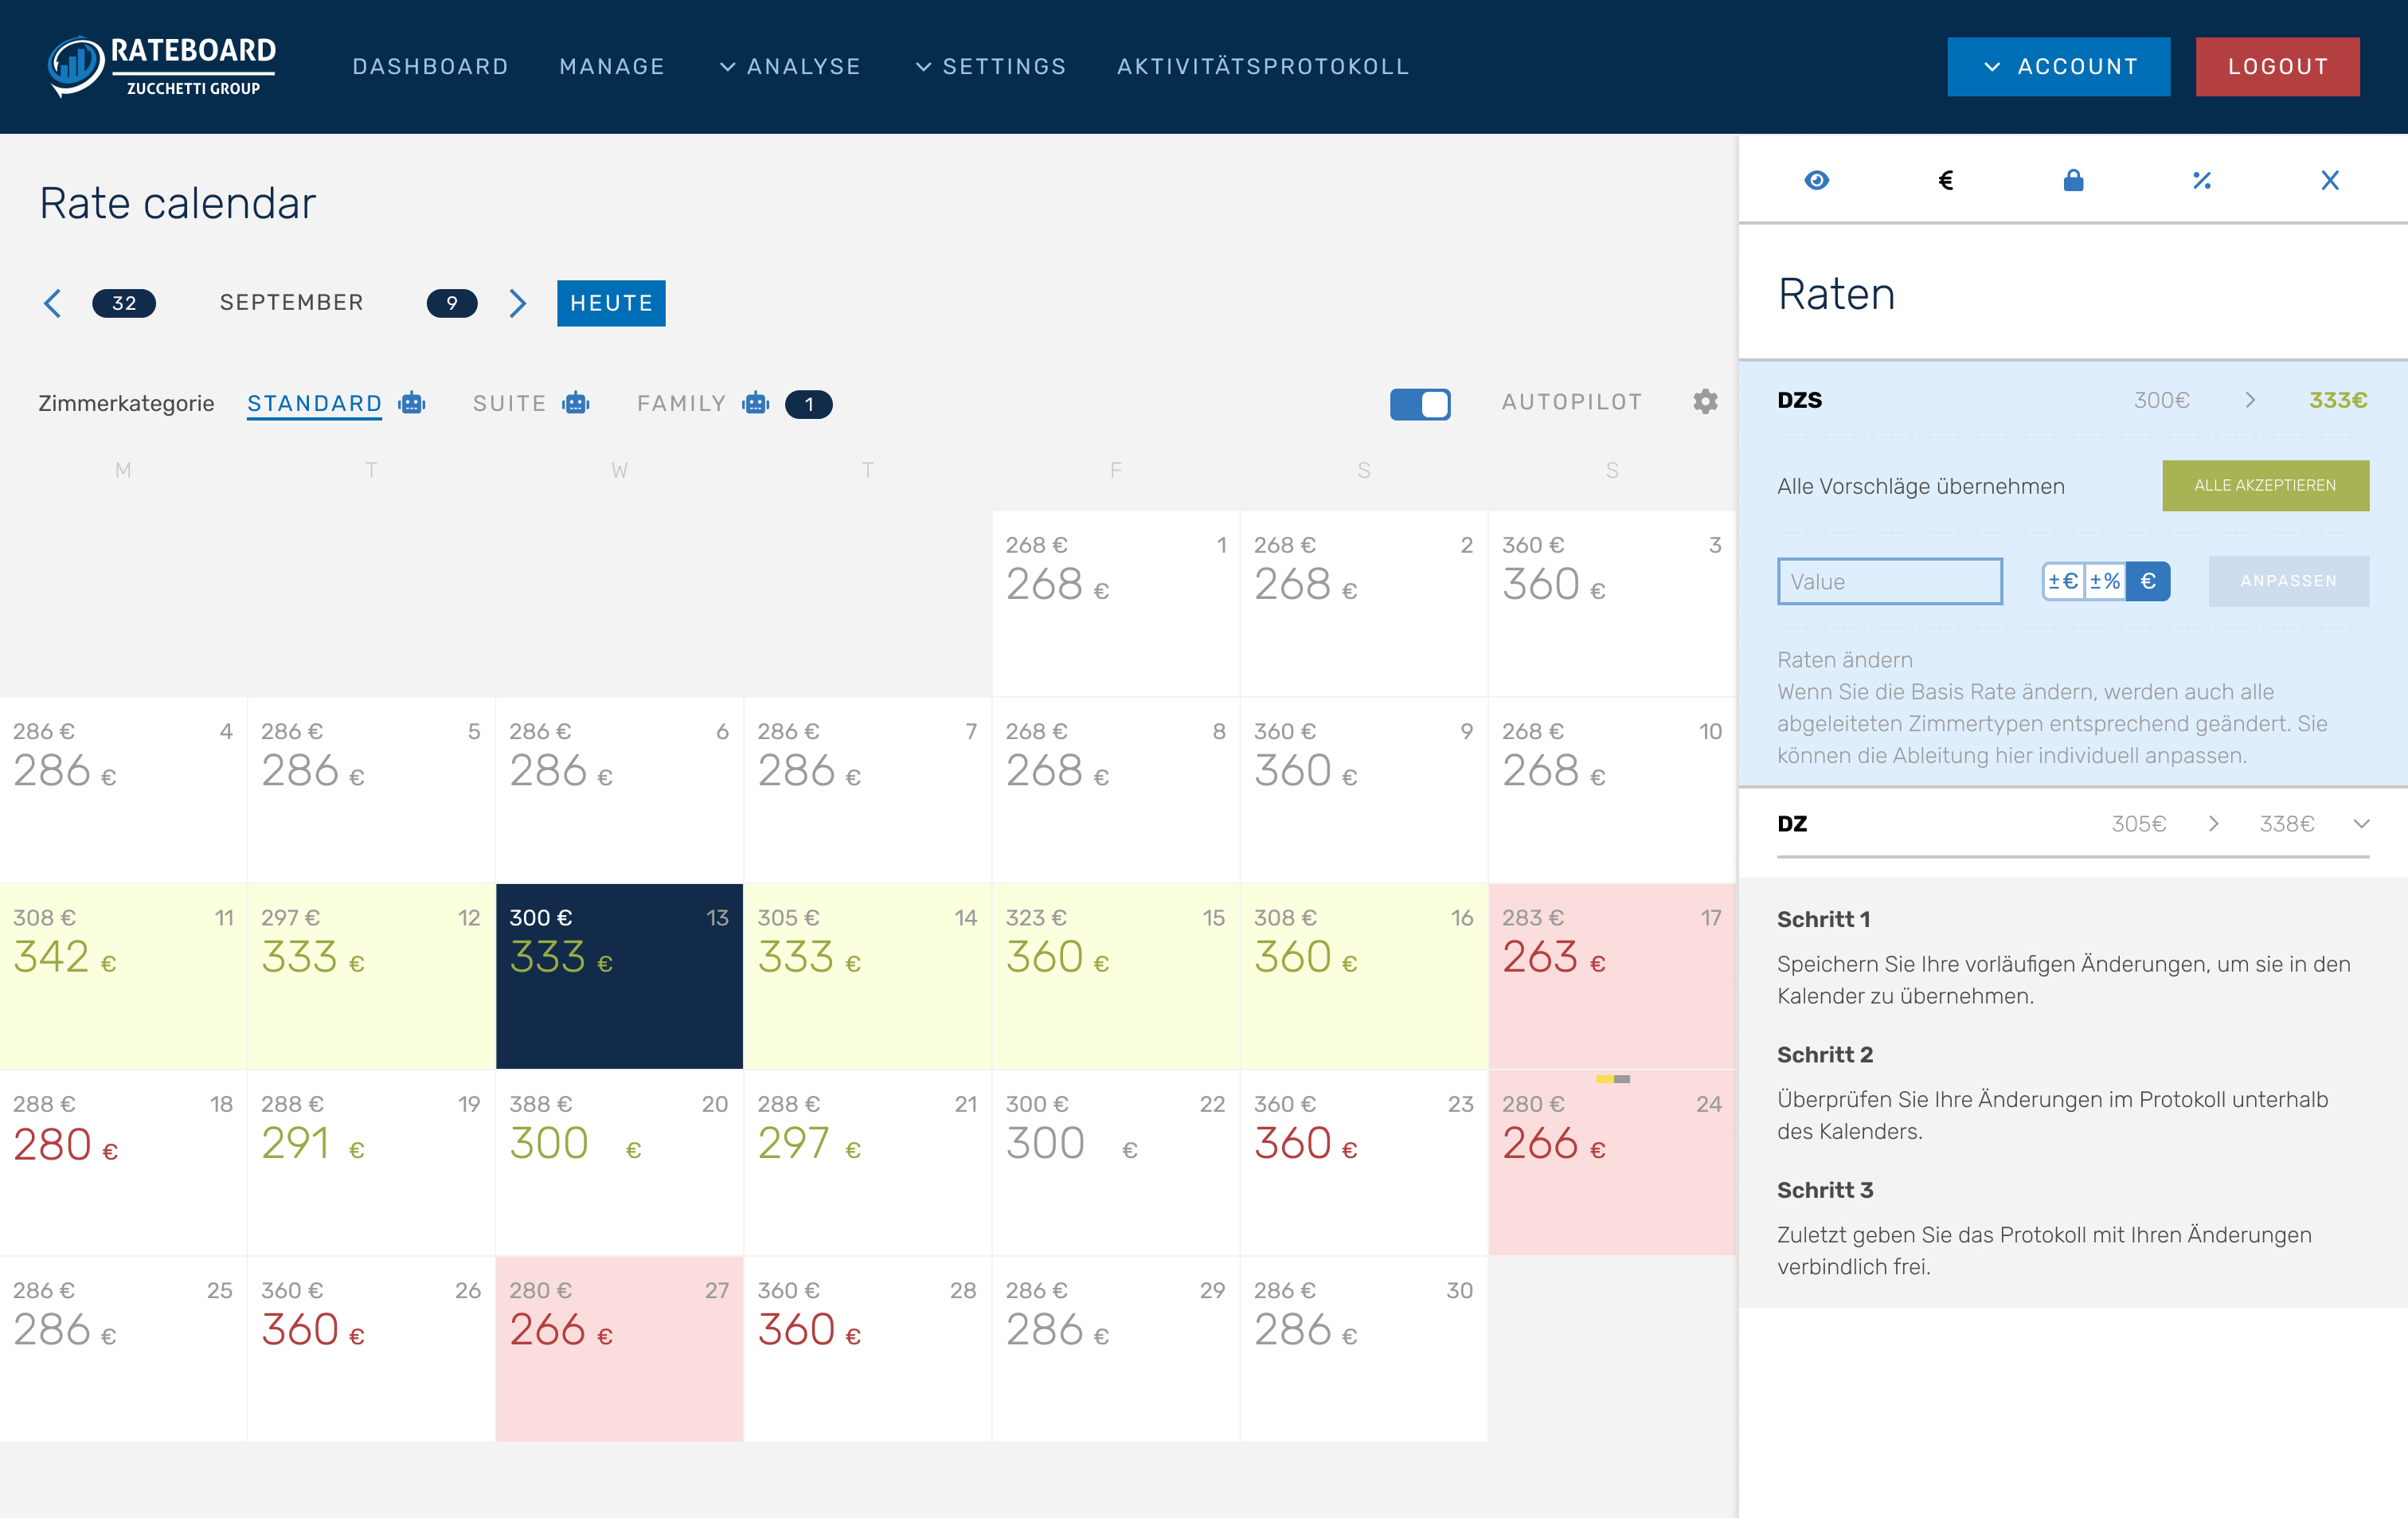Image resolution: width=2408 pixels, height=1518 pixels.
Task: Toggle the Autopilot switch
Action: coord(1419,404)
